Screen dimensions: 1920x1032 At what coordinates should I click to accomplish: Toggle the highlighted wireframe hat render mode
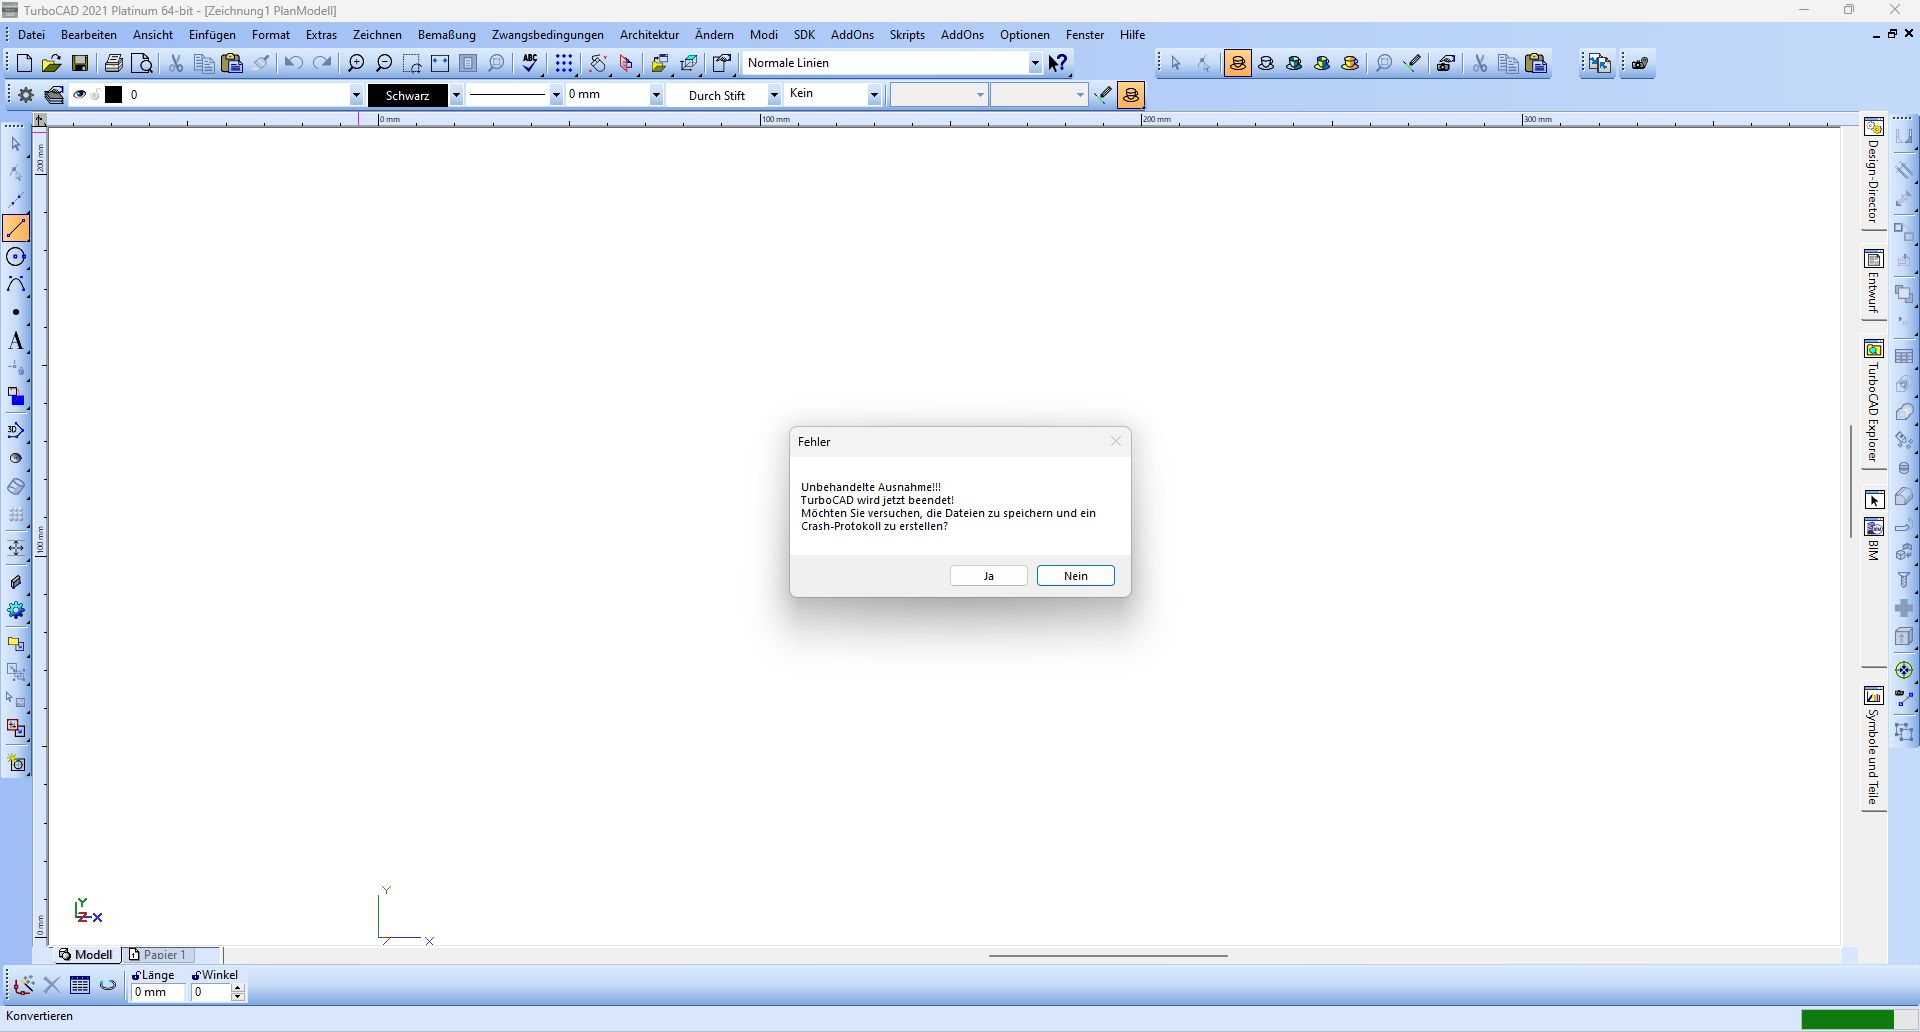tap(1238, 63)
